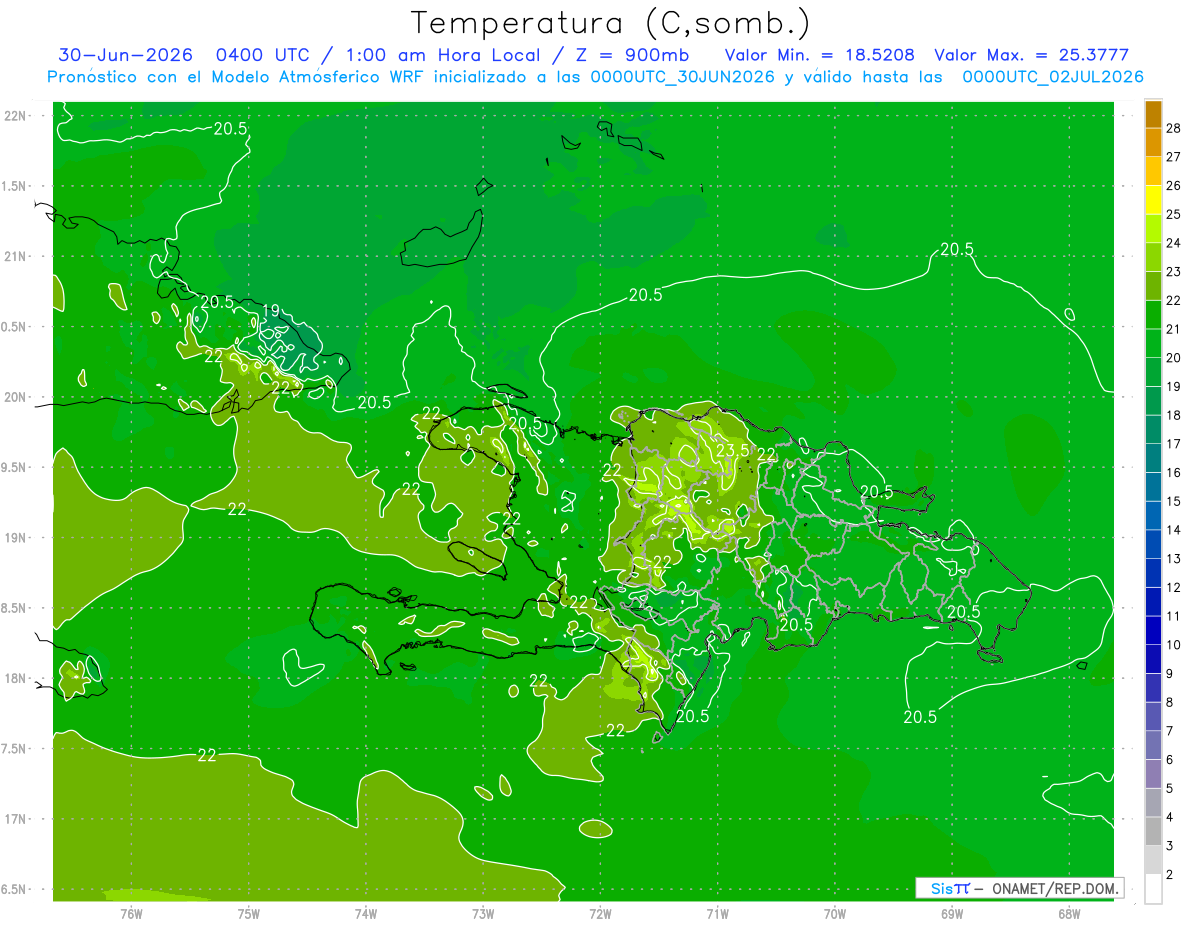1200x927 pixels.
Task: Click the blue legend swatch between 12 and 13
Action: click(1153, 573)
